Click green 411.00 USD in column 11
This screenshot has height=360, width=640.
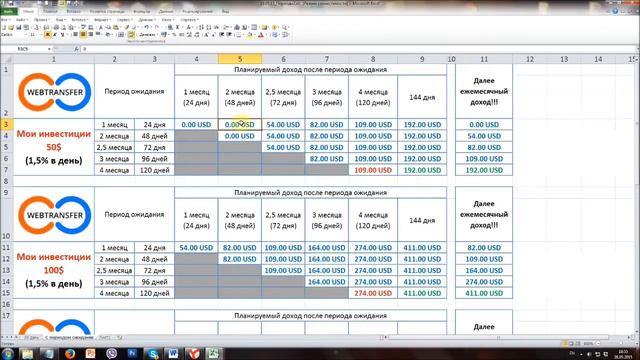click(x=484, y=293)
